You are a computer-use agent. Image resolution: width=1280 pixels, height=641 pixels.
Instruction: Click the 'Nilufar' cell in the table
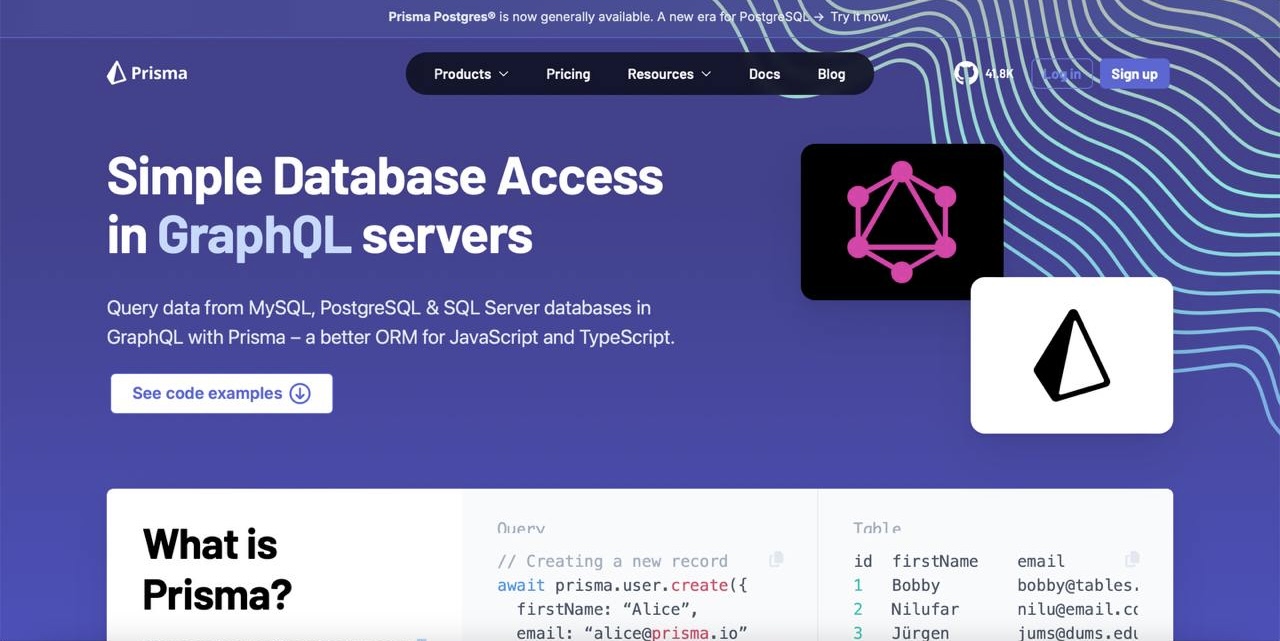click(925, 609)
